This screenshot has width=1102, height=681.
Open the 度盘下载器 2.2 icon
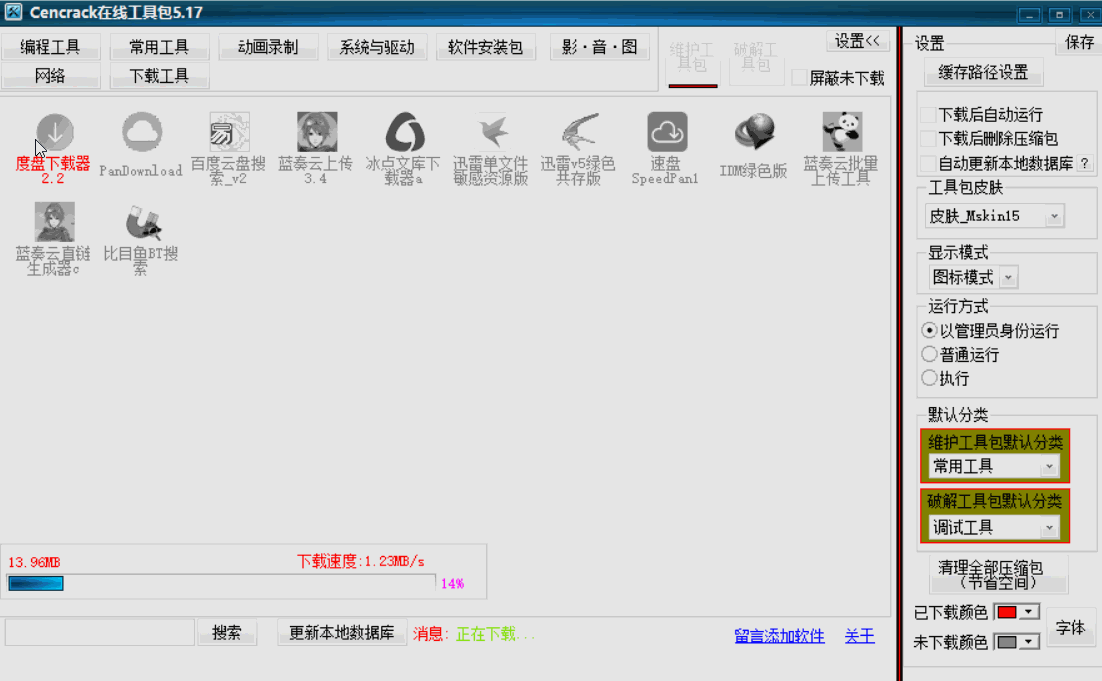[54, 132]
